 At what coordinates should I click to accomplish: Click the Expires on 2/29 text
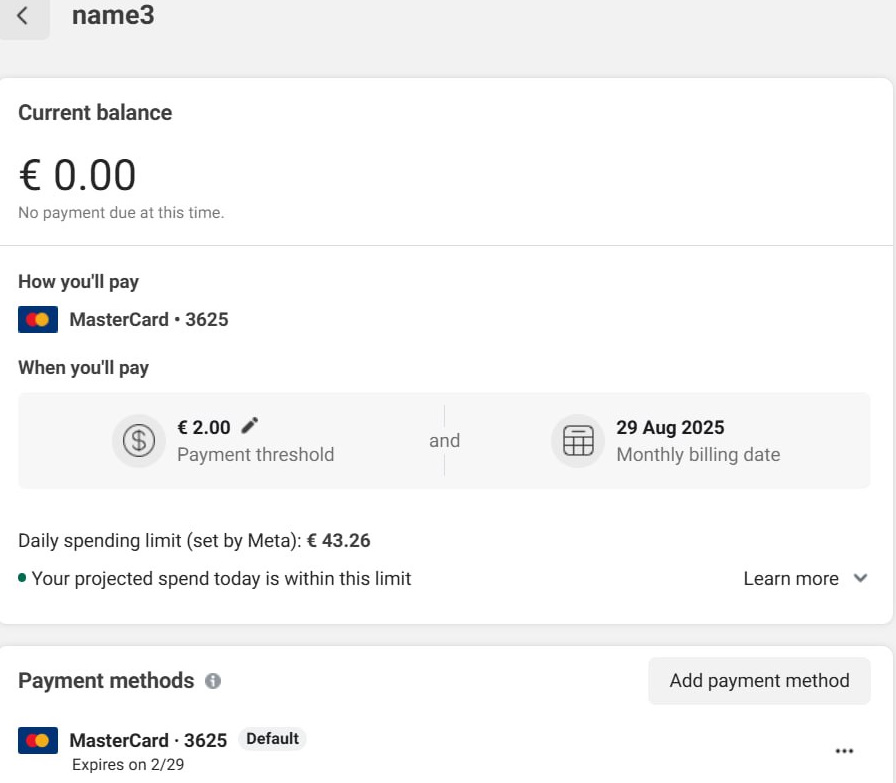click(128, 765)
